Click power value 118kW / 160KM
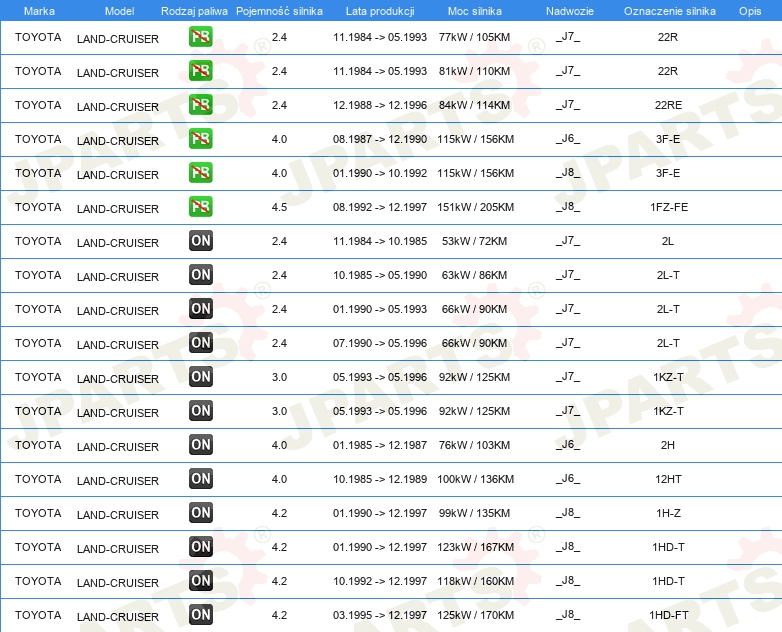 tap(475, 581)
